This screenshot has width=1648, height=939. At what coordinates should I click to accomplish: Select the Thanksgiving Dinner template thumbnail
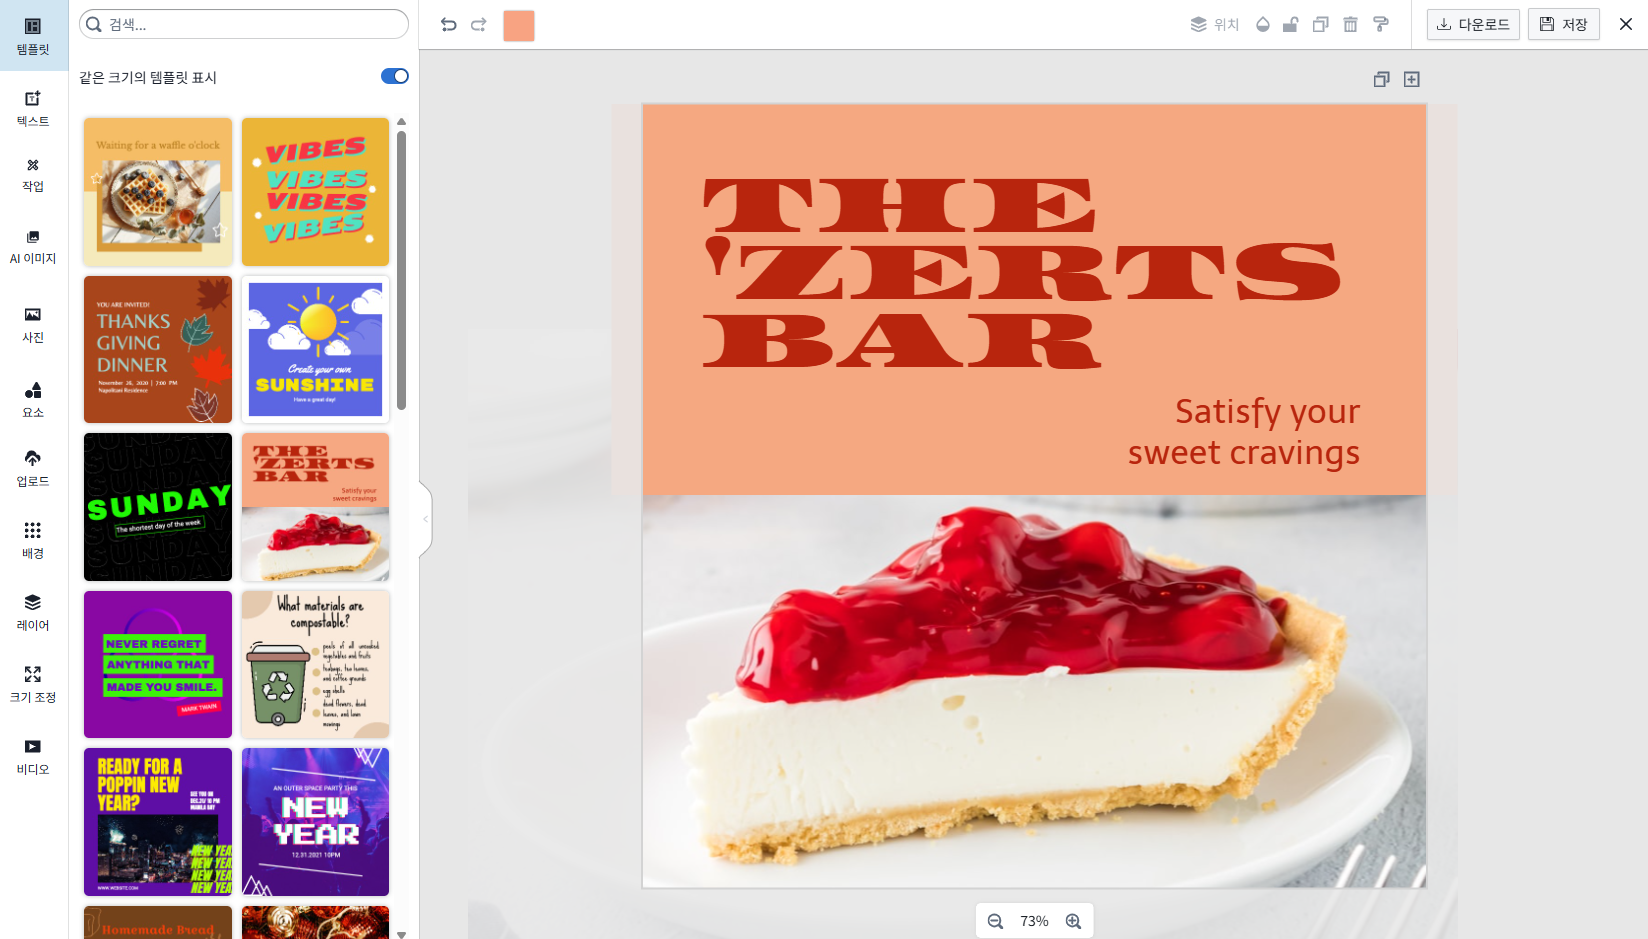(158, 349)
